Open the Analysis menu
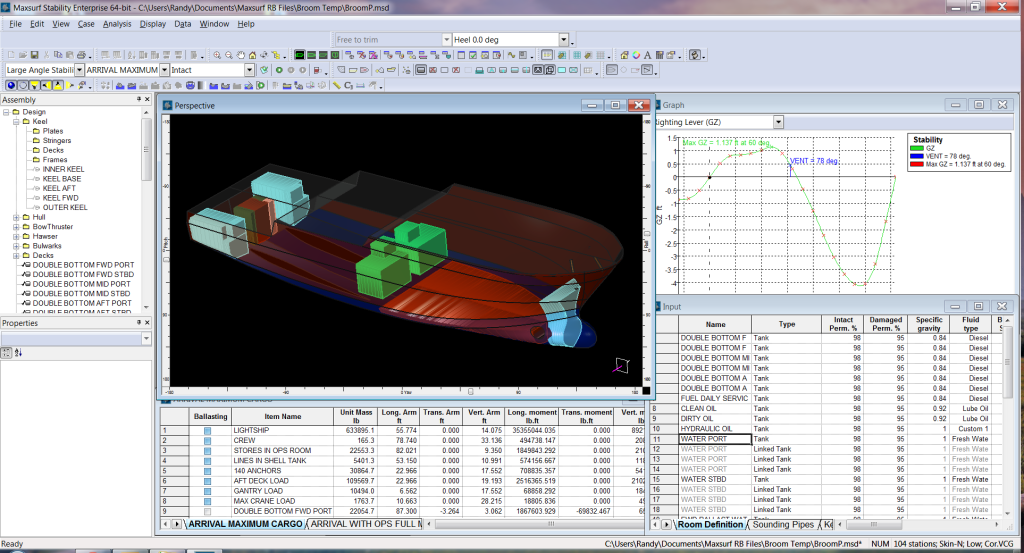This screenshot has height=553, width=1024. [x=117, y=24]
